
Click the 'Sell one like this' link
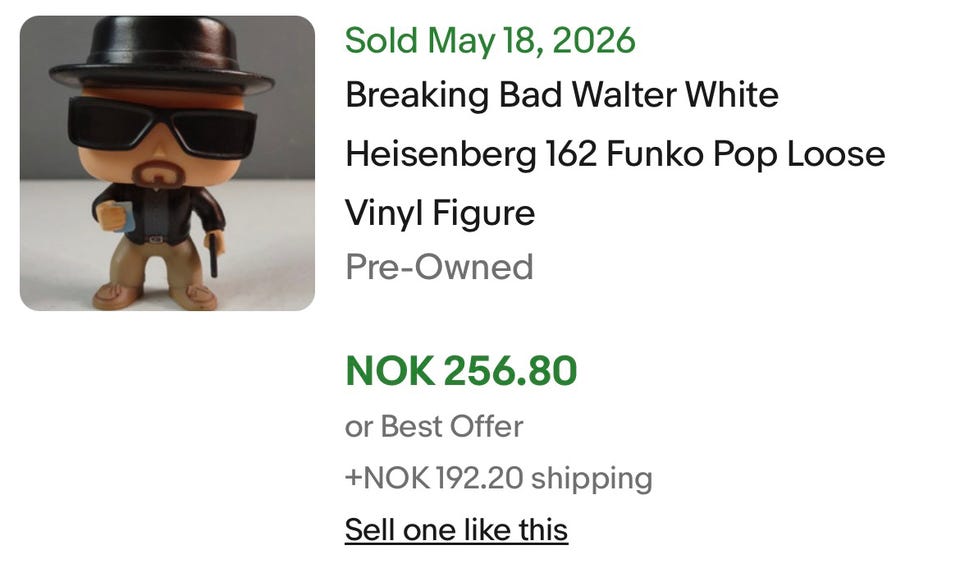click(x=456, y=529)
